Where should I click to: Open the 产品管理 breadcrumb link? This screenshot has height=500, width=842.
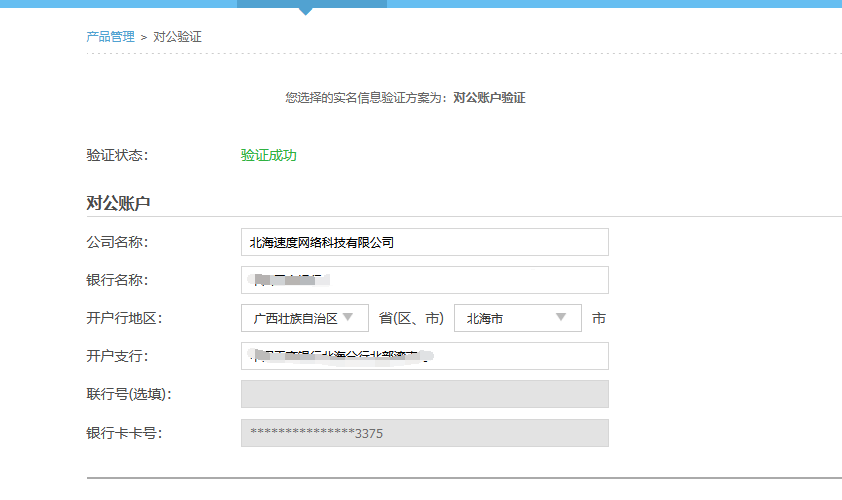coord(110,37)
